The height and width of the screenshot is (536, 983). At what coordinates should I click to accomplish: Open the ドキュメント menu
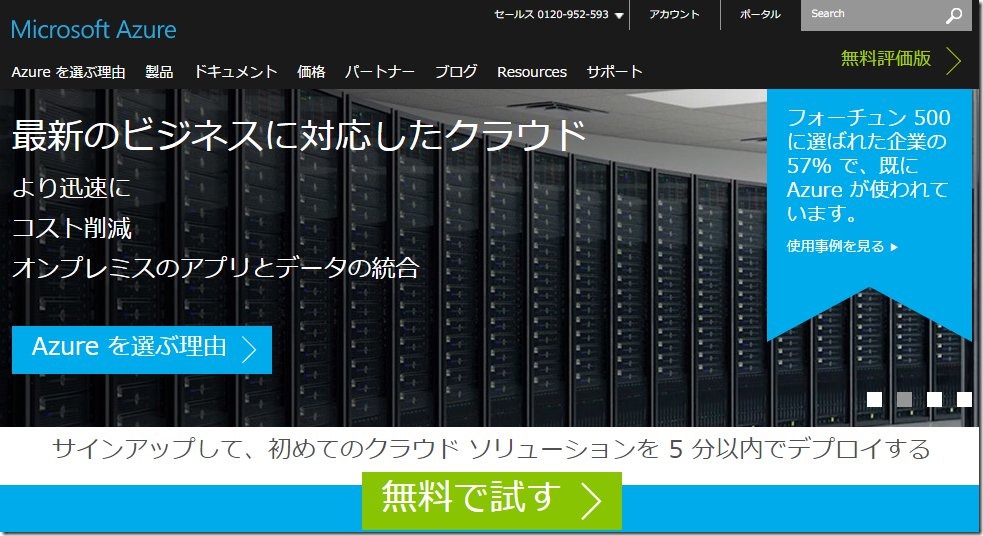(x=236, y=72)
